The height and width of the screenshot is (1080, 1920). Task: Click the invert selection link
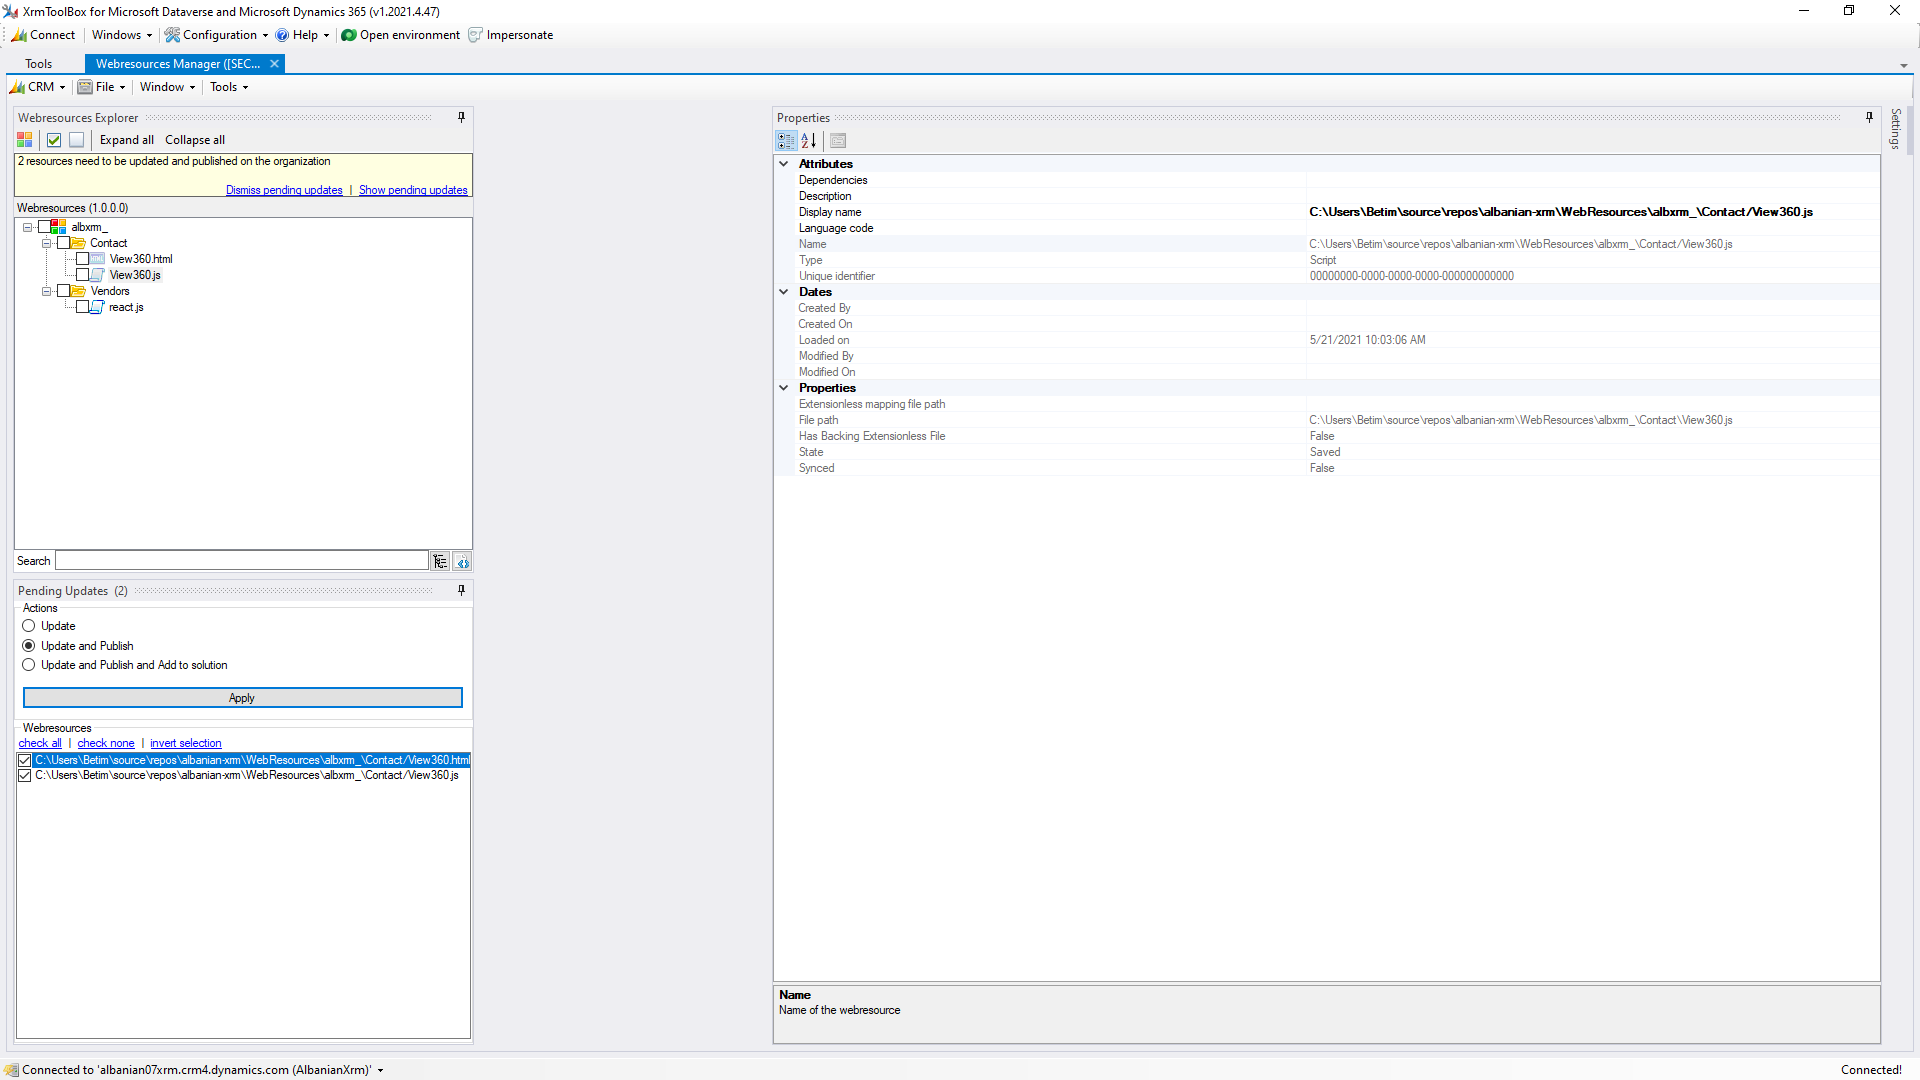pyautogui.click(x=185, y=743)
